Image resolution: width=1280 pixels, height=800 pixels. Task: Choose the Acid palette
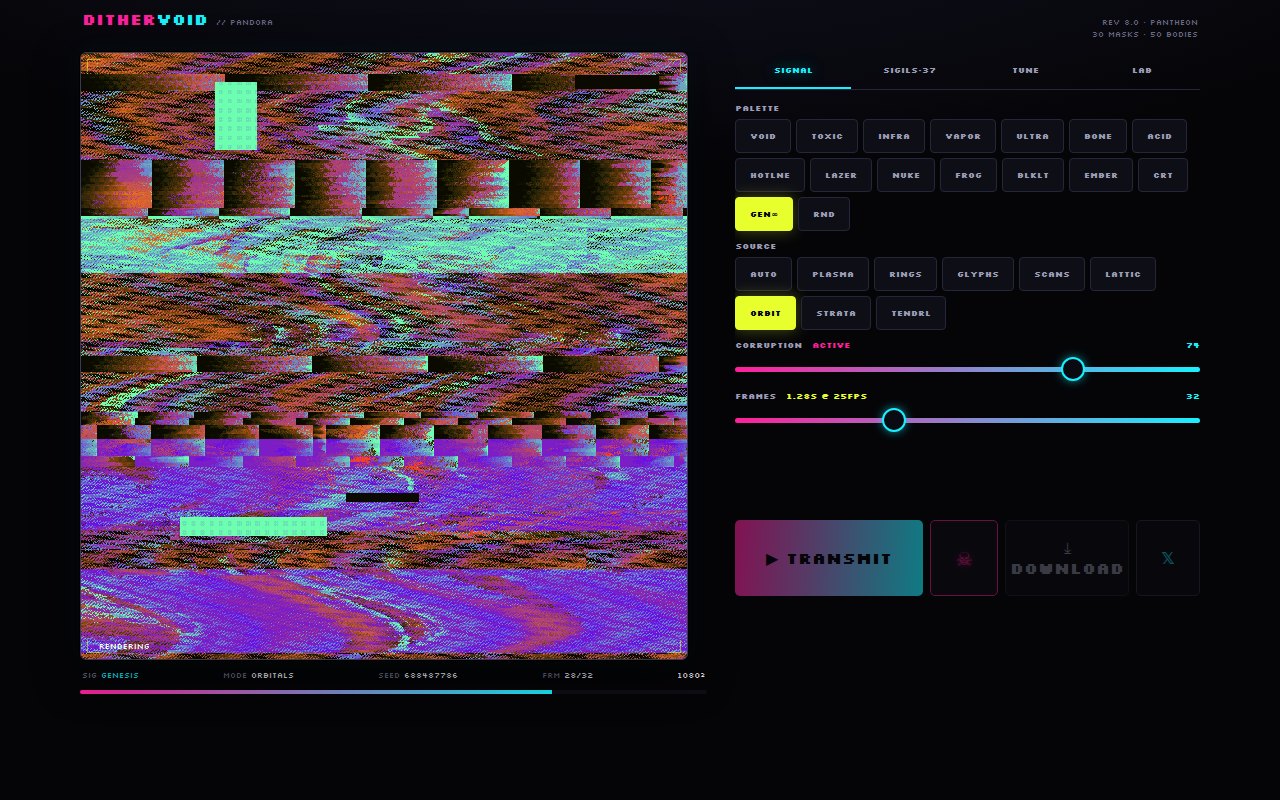pos(1159,136)
